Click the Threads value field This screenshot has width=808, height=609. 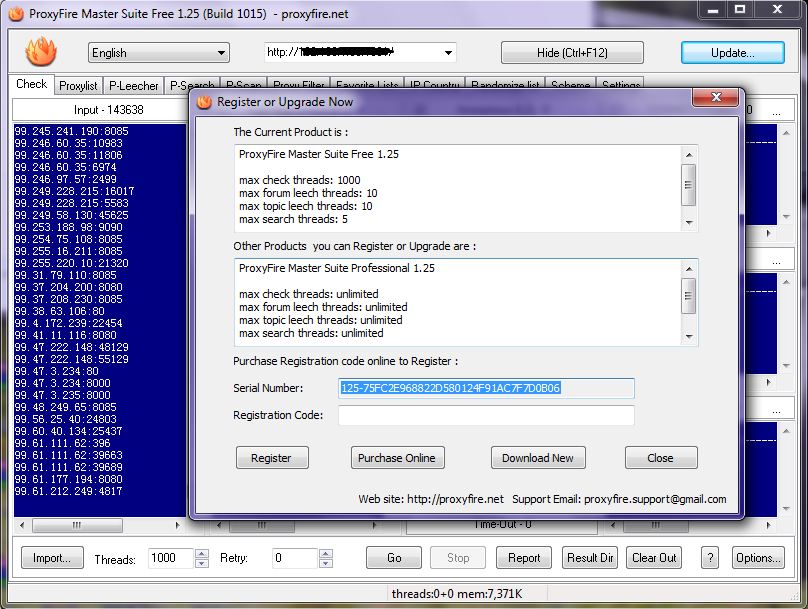point(171,558)
